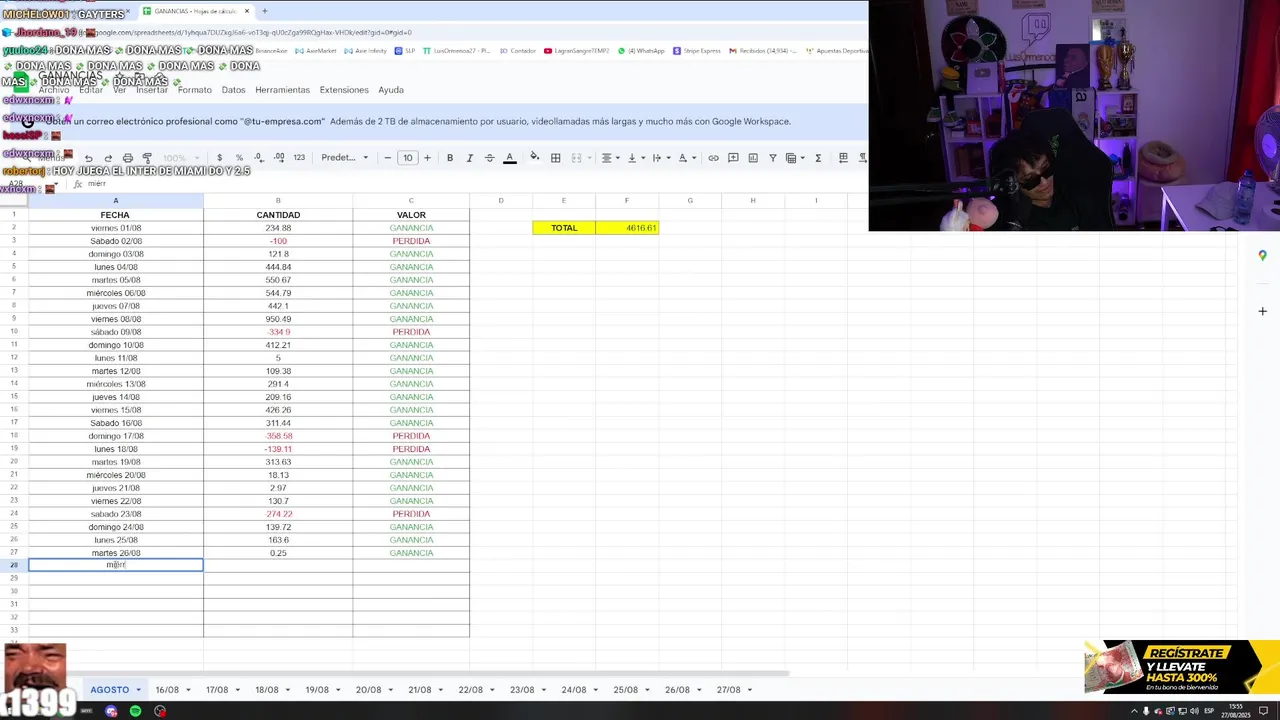
Task: Open the text color picker
Action: pyautogui.click(x=509, y=158)
